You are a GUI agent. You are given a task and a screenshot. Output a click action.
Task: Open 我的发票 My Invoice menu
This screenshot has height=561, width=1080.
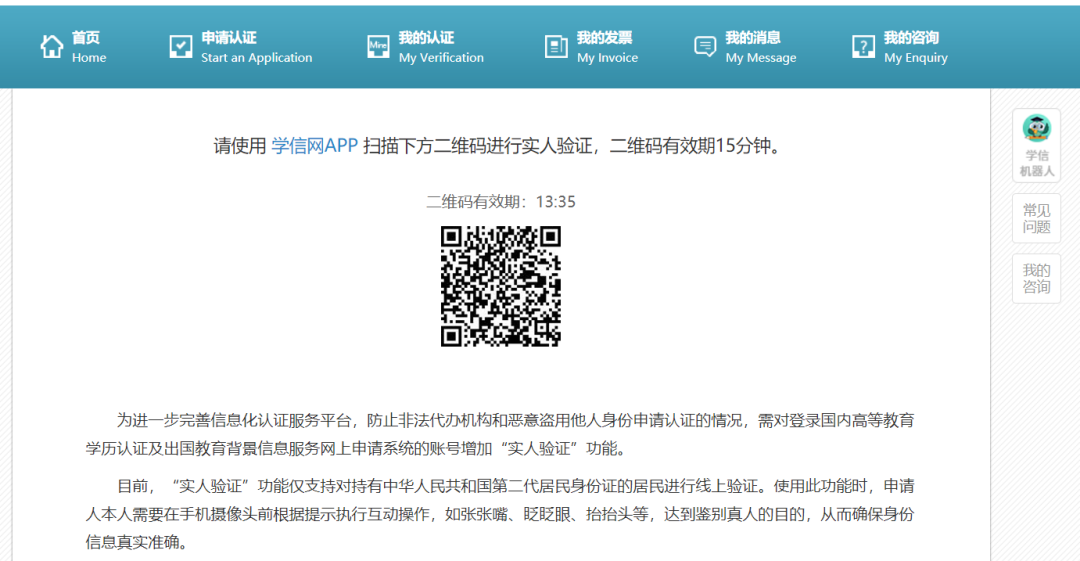591,47
